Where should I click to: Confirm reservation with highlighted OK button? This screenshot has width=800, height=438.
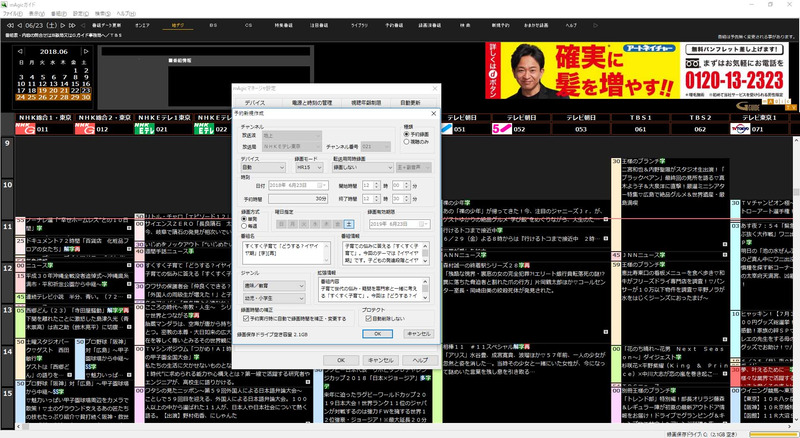(x=378, y=334)
